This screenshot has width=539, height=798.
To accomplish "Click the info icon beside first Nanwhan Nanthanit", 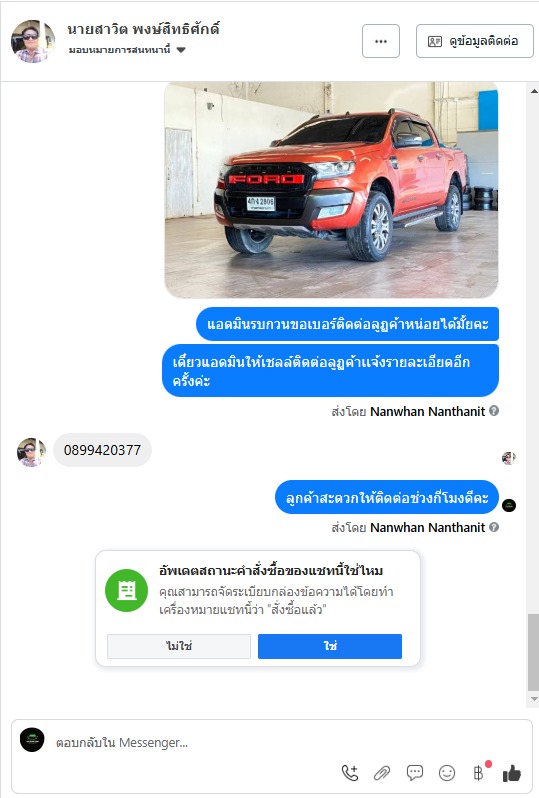I will (494, 411).
